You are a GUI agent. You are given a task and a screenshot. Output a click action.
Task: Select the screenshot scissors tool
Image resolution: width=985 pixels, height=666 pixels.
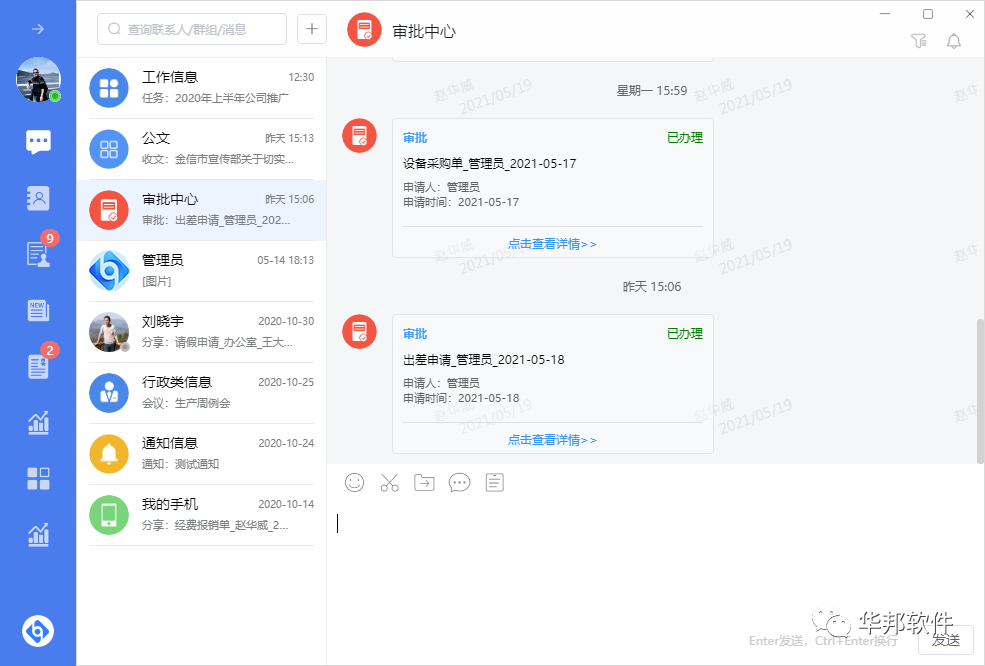[x=389, y=482]
